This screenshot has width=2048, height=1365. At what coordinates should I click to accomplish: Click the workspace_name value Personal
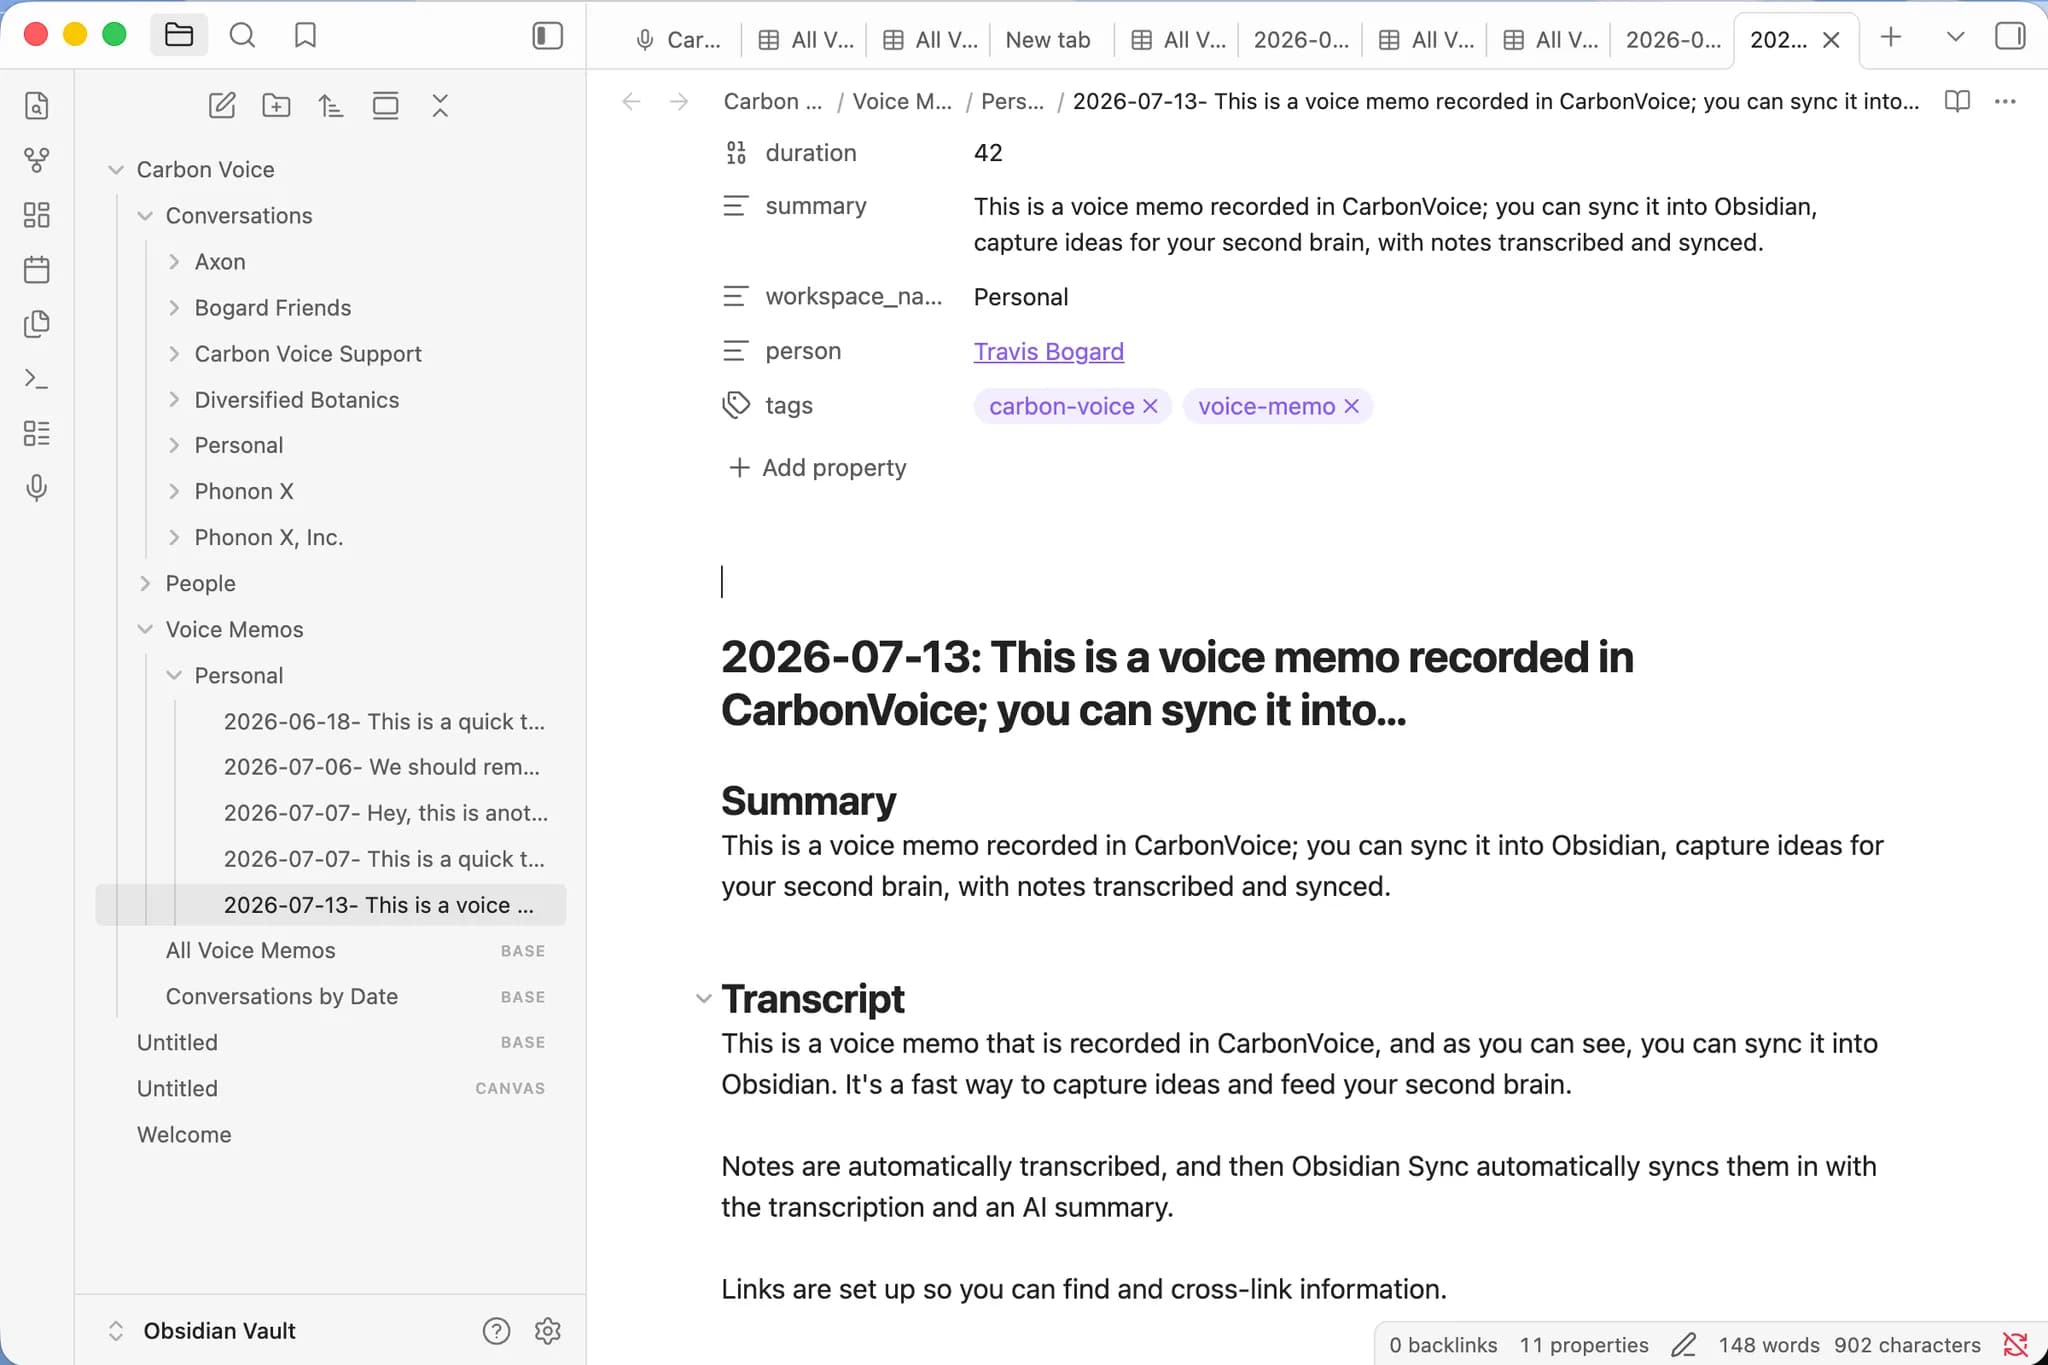[x=1021, y=297]
